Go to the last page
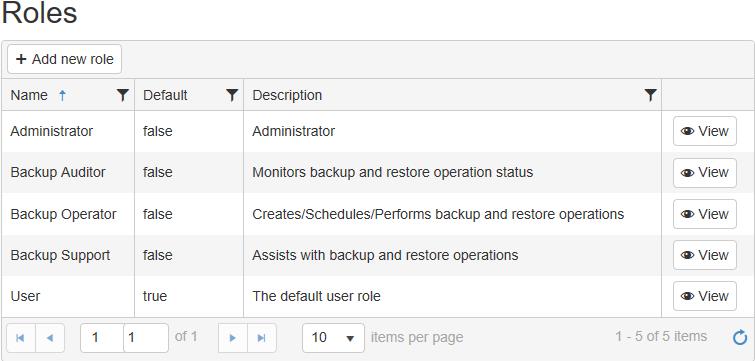755x361 pixels. (262, 338)
